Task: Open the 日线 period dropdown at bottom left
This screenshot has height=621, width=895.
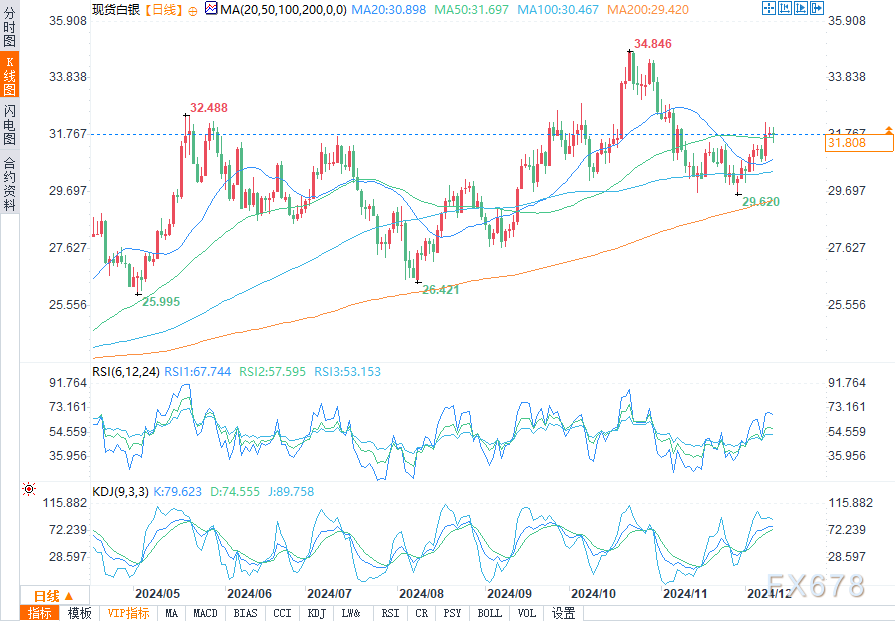Action: tap(48, 596)
